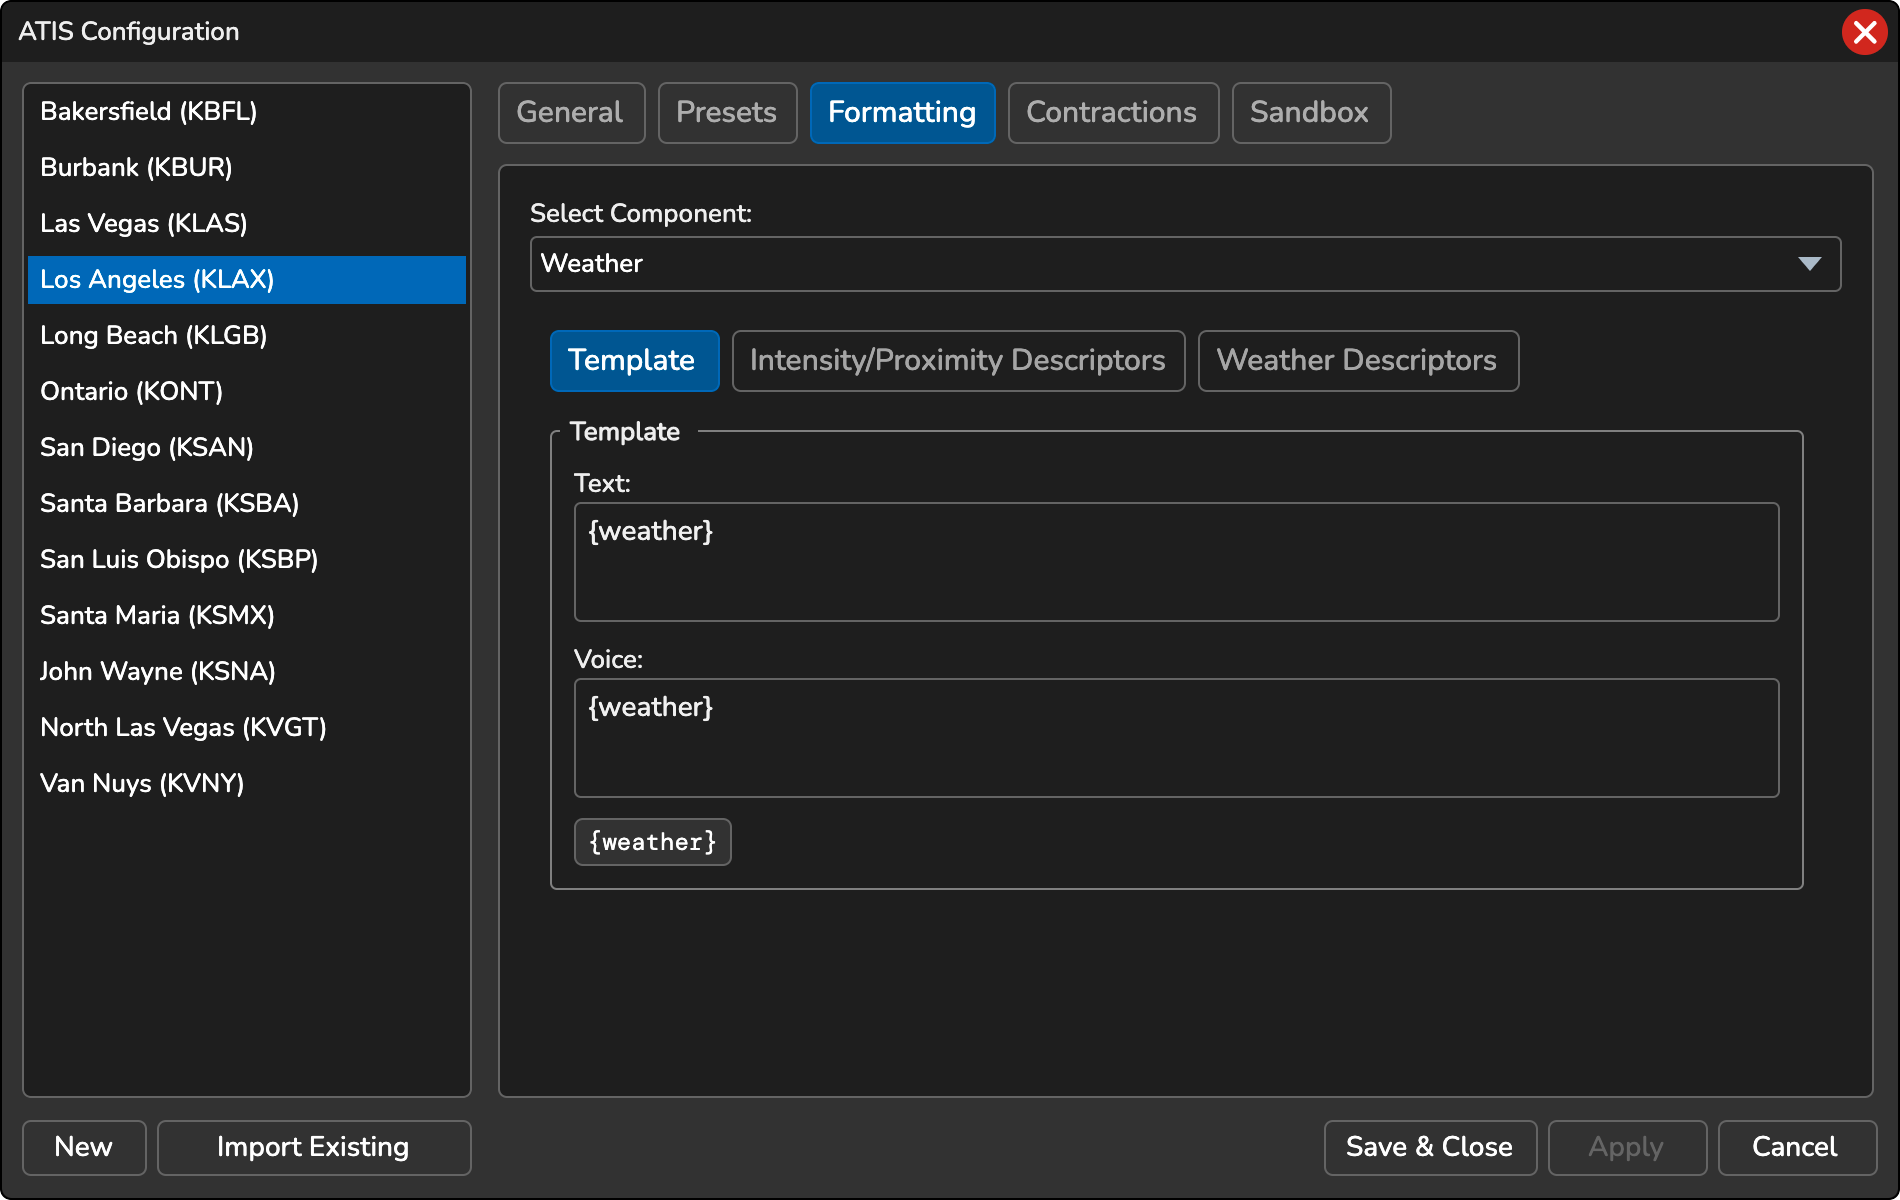Viewport: 1900px width, 1200px height.
Task: Cancel the configuration changes
Action: point(1795,1147)
